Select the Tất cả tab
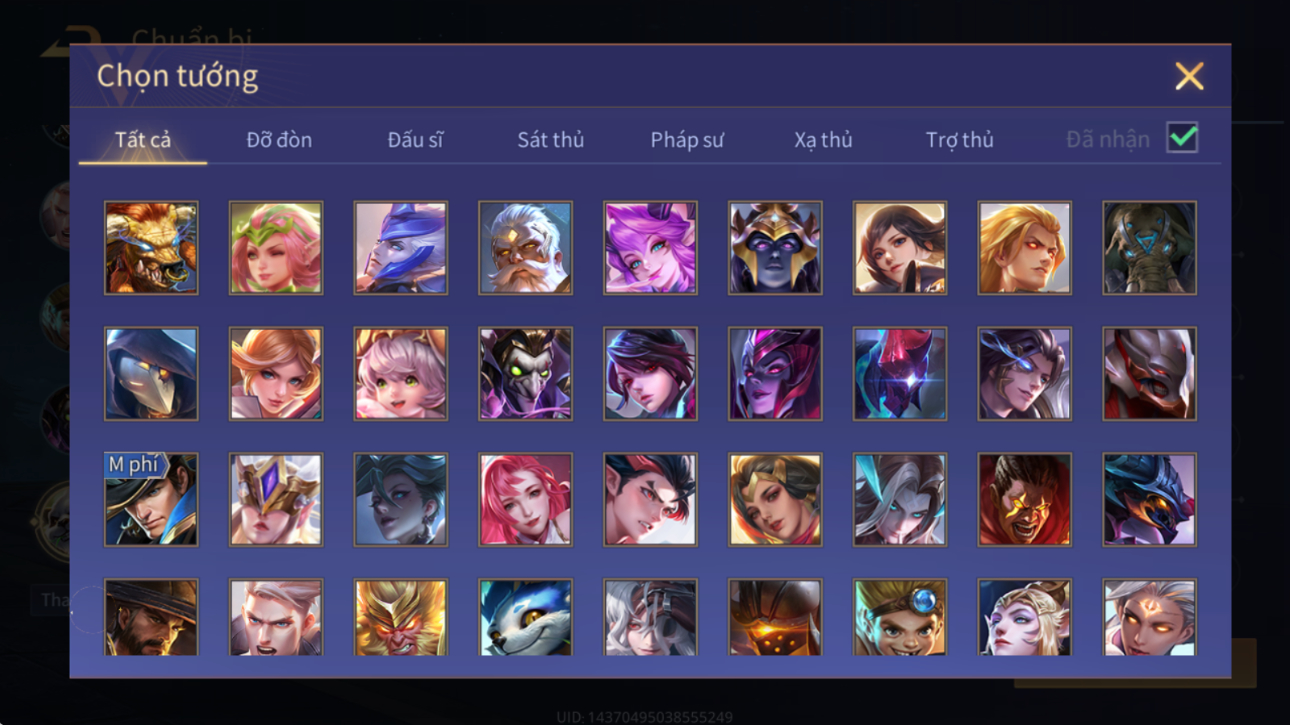Image resolution: width=1290 pixels, height=725 pixels. coord(143,140)
